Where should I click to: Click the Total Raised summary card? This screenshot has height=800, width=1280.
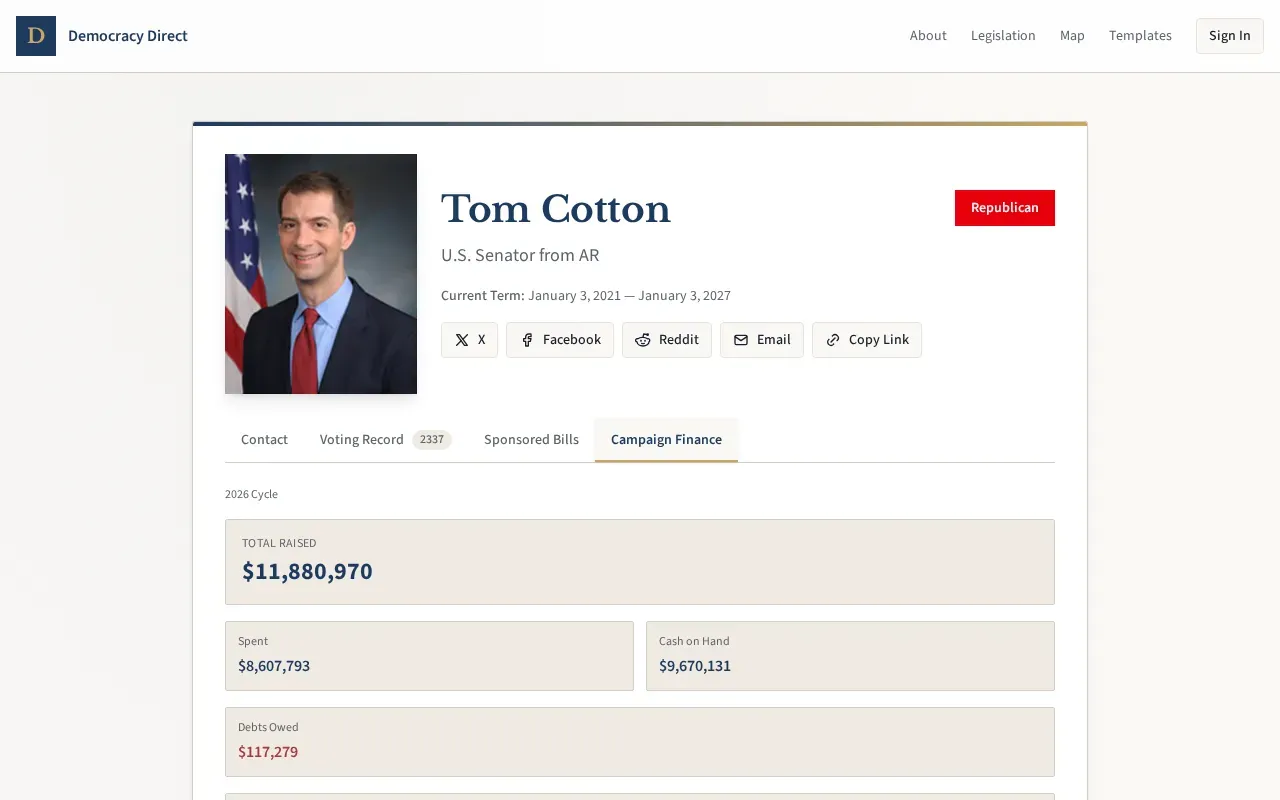[x=640, y=562]
